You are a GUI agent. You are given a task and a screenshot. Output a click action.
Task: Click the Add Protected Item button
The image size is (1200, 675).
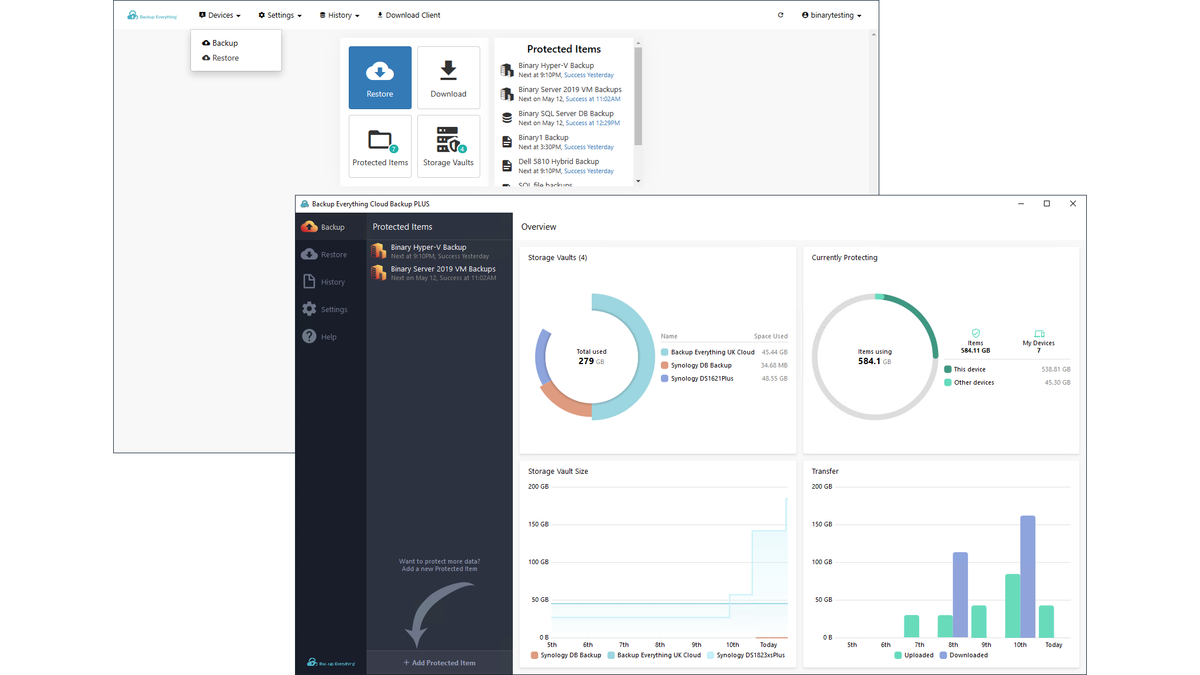point(439,662)
